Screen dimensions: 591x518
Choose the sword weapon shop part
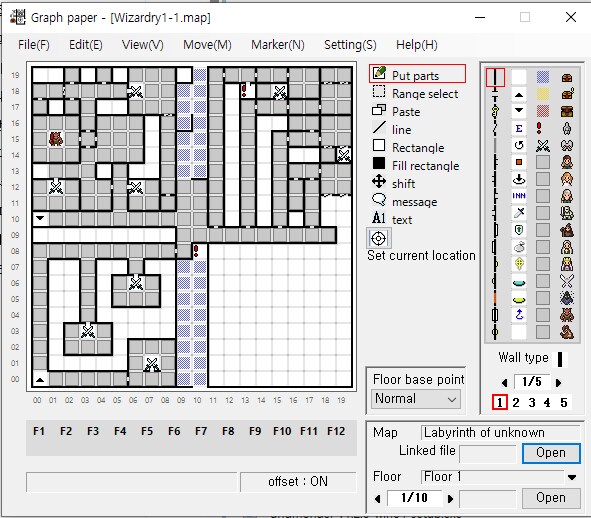tap(519, 213)
